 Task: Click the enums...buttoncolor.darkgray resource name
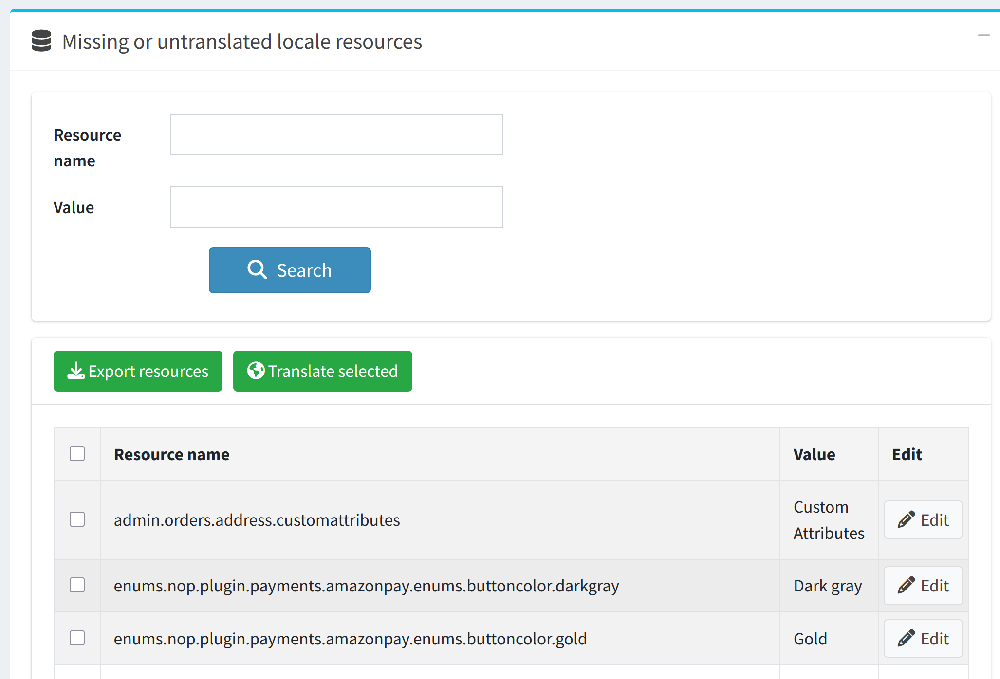pos(366,586)
